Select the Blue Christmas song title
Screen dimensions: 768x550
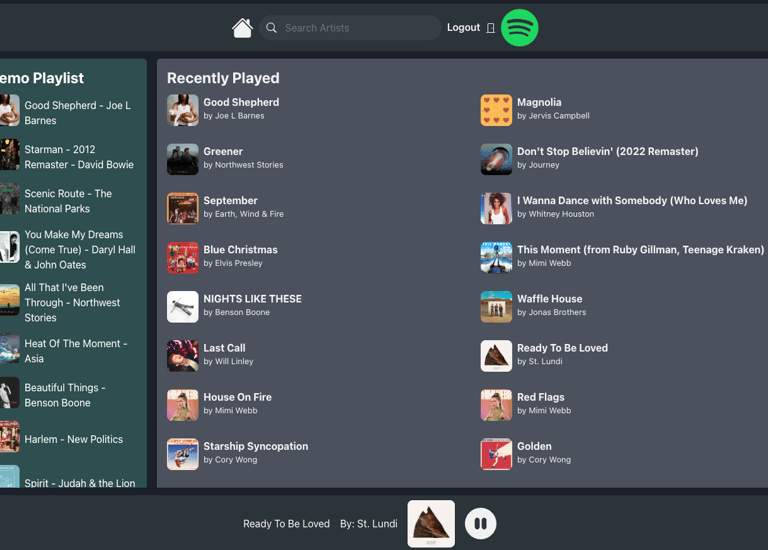pyautogui.click(x=240, y=250)
